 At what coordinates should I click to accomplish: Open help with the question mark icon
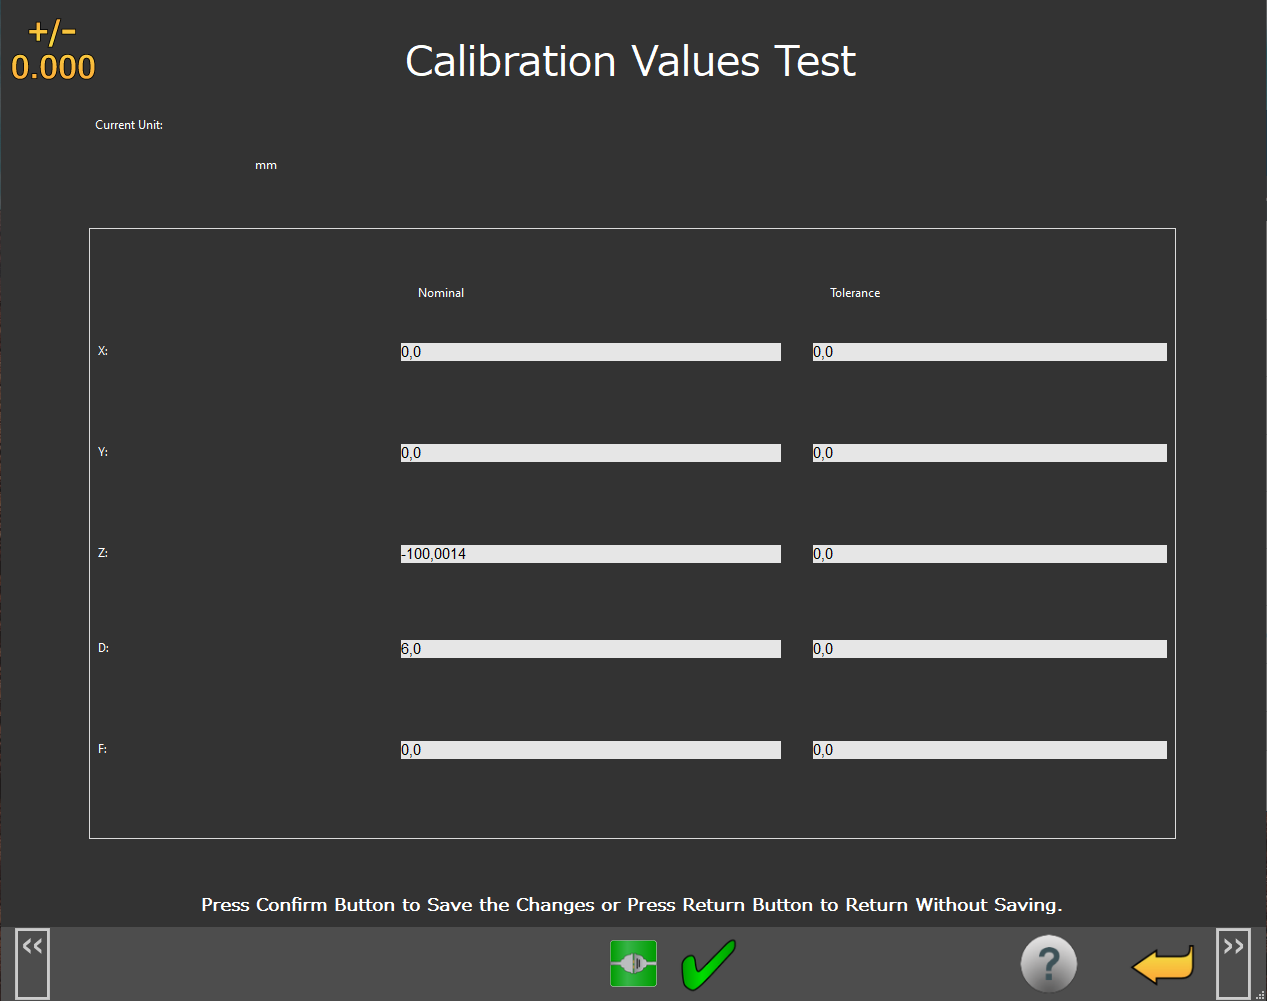click(1048, 964)
